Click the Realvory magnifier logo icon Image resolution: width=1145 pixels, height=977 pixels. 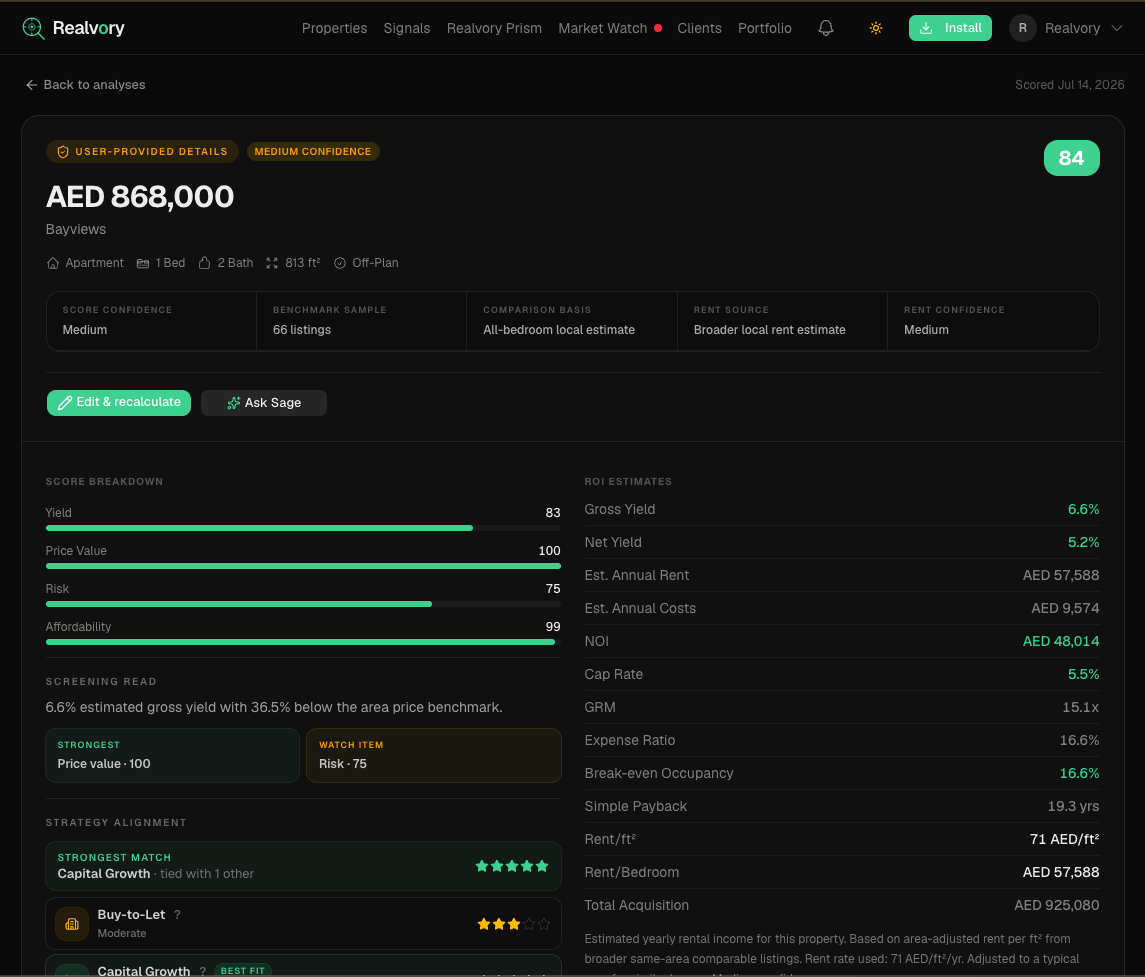pos(34,28)
